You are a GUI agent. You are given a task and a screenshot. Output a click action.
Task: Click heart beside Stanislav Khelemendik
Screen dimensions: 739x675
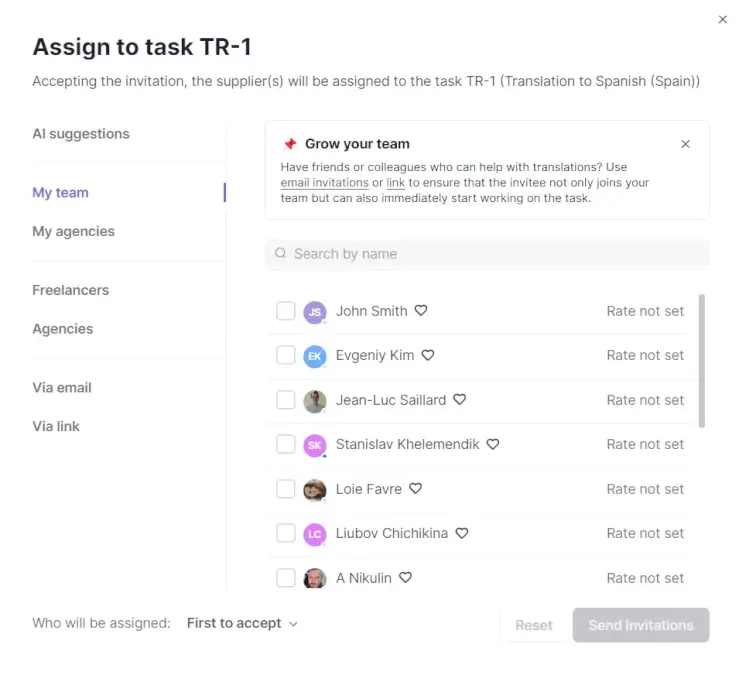point(493,444)
